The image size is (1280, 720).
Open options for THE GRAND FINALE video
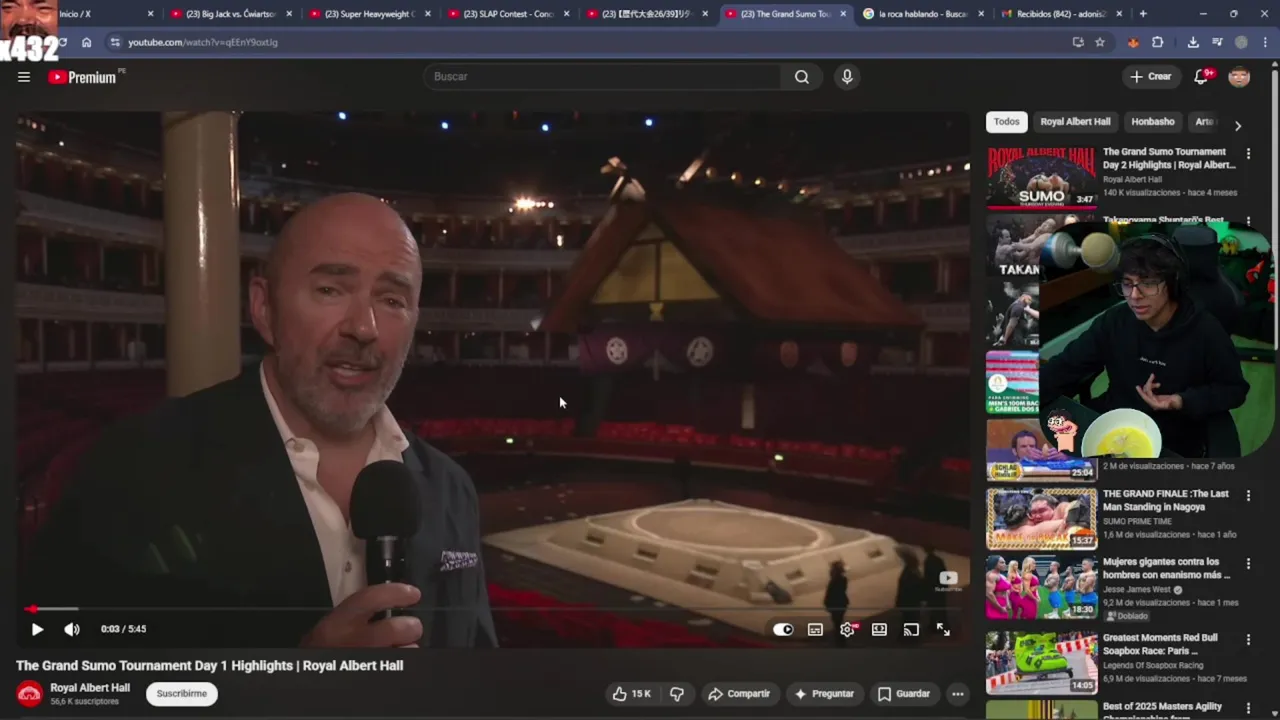[1248, 495]
